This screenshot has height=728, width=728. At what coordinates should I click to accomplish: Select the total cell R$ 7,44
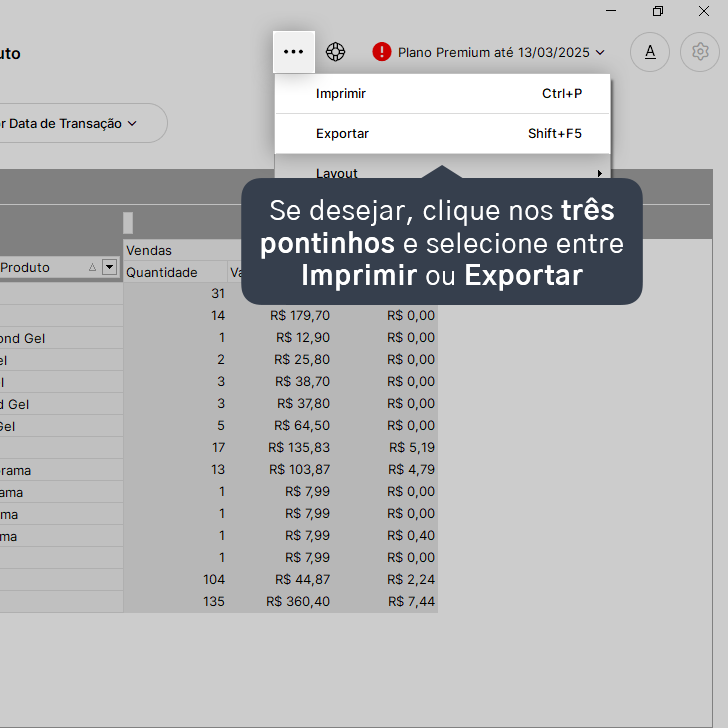(411, 602)
